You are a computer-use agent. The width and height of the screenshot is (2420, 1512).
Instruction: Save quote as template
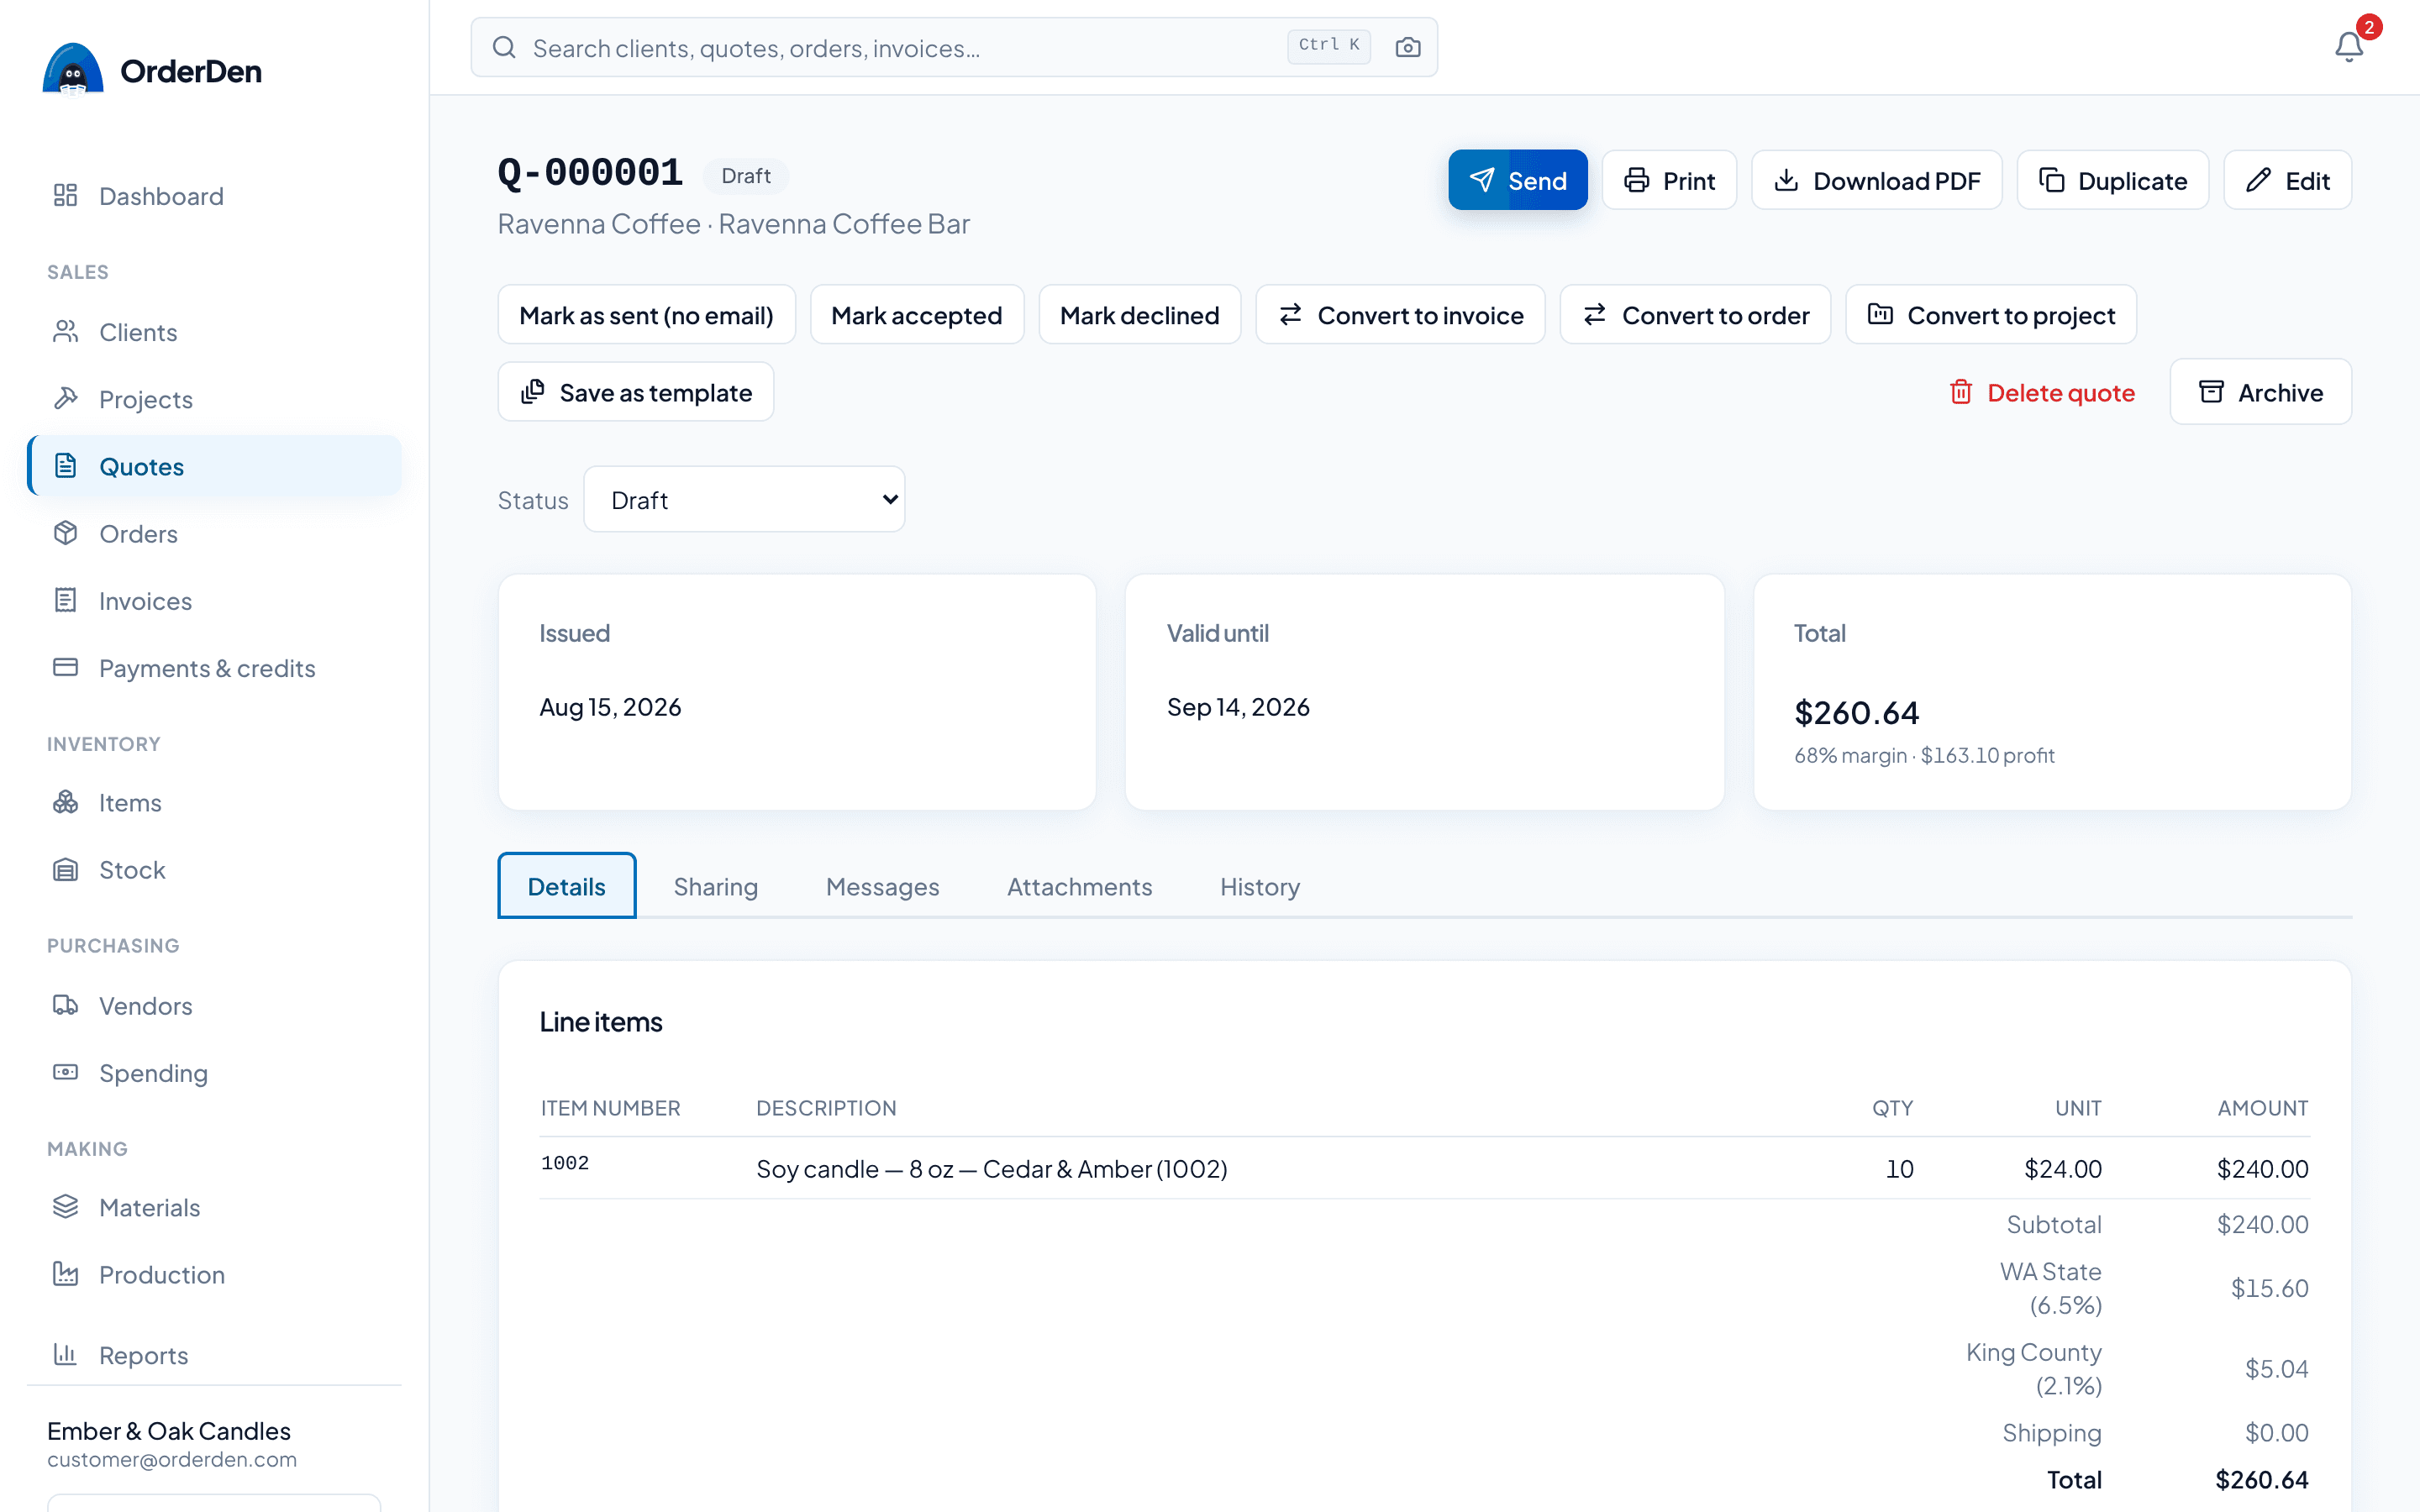click(x=635, y=392)
